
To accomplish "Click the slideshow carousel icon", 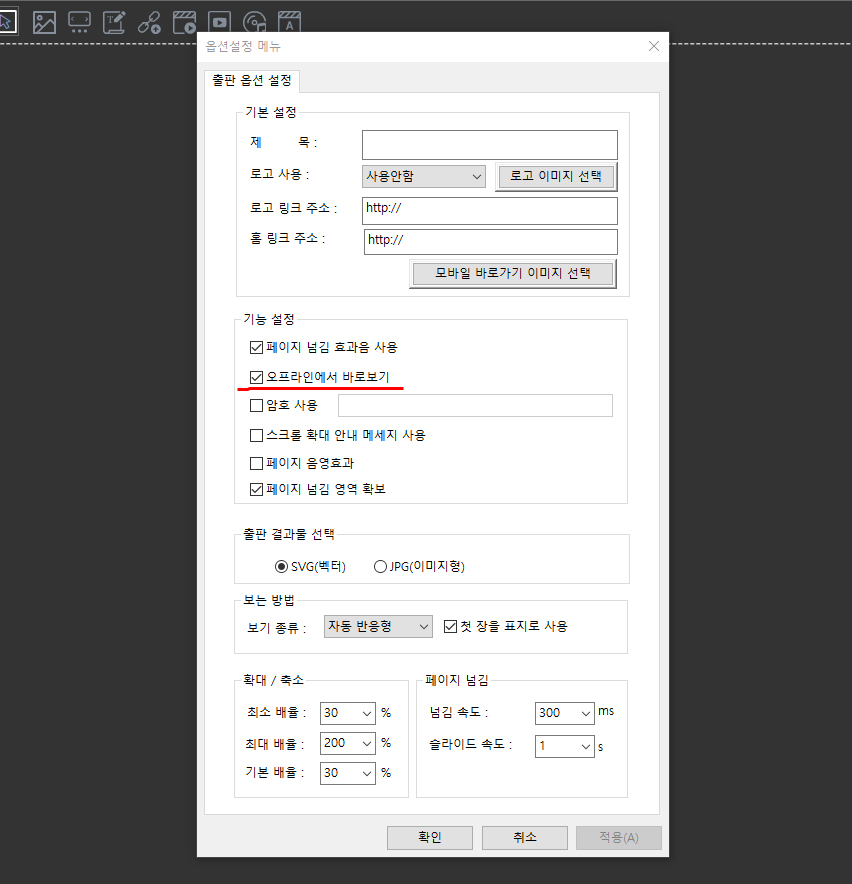I will tap(79, 22).
